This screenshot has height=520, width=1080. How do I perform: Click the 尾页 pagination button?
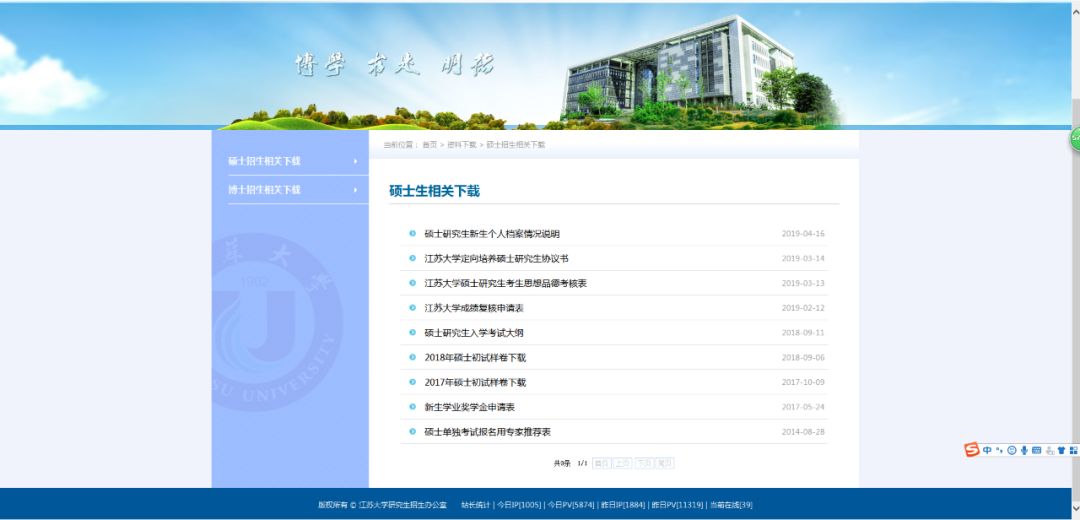(x=665, y=464)
